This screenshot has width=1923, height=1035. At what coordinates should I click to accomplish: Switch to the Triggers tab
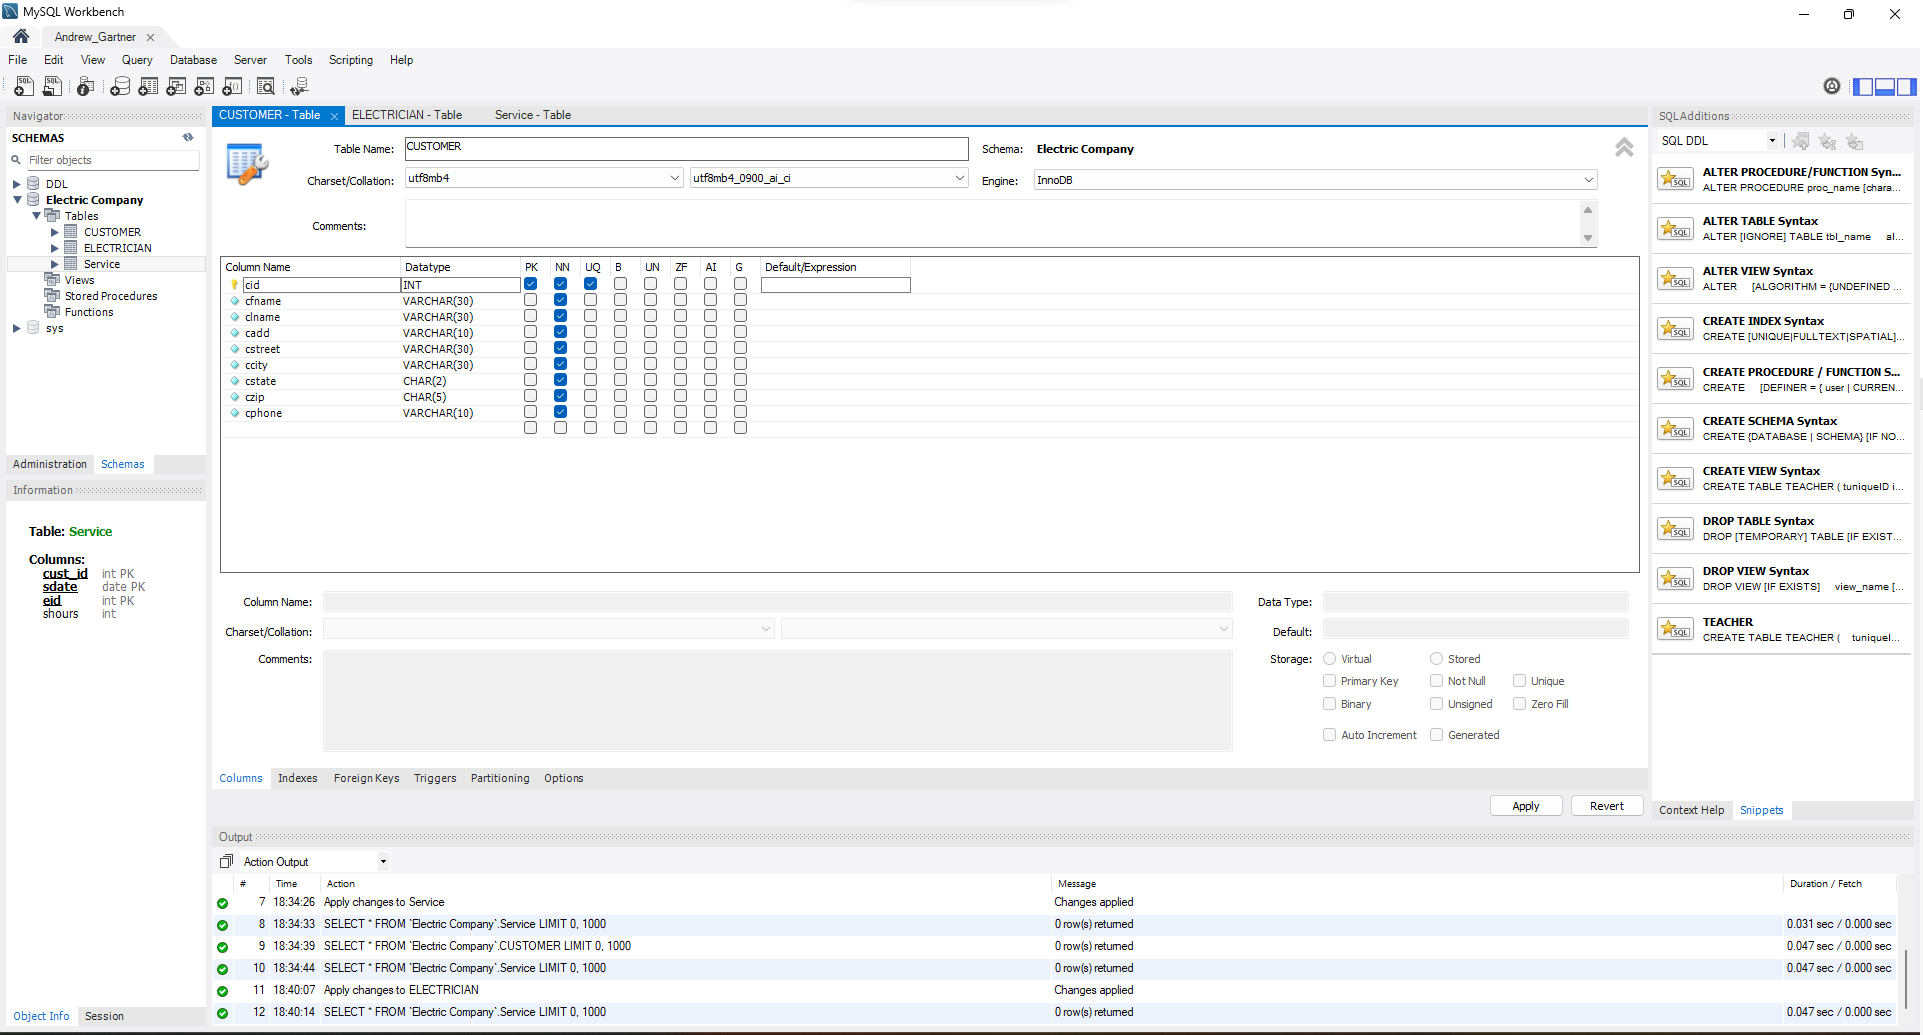point(435,778)
